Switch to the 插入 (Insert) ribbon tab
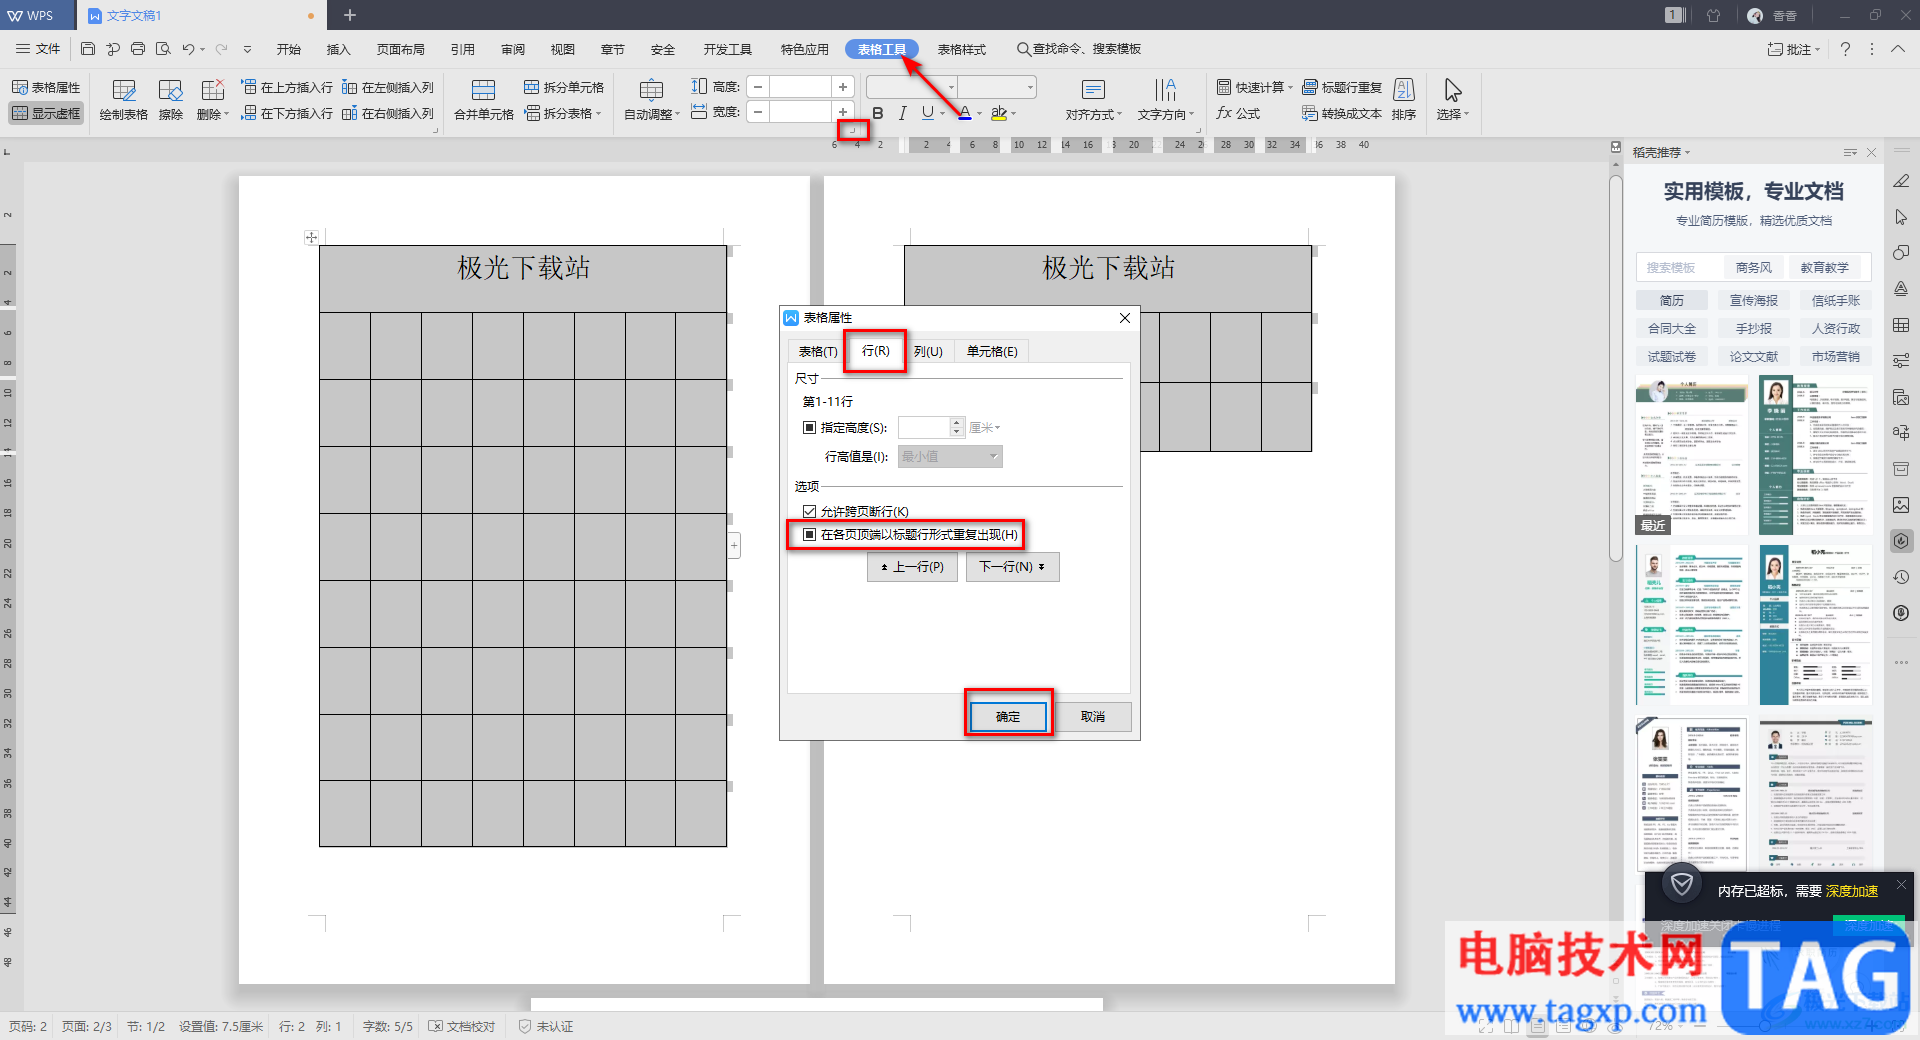1920x1040 pixels. click(x=339, y=49)
